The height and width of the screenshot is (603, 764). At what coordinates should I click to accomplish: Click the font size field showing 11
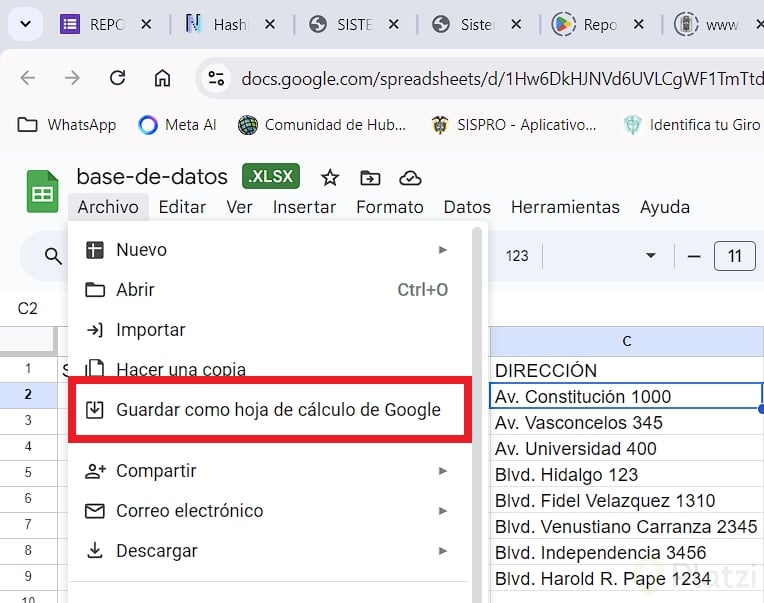[735, 256]
